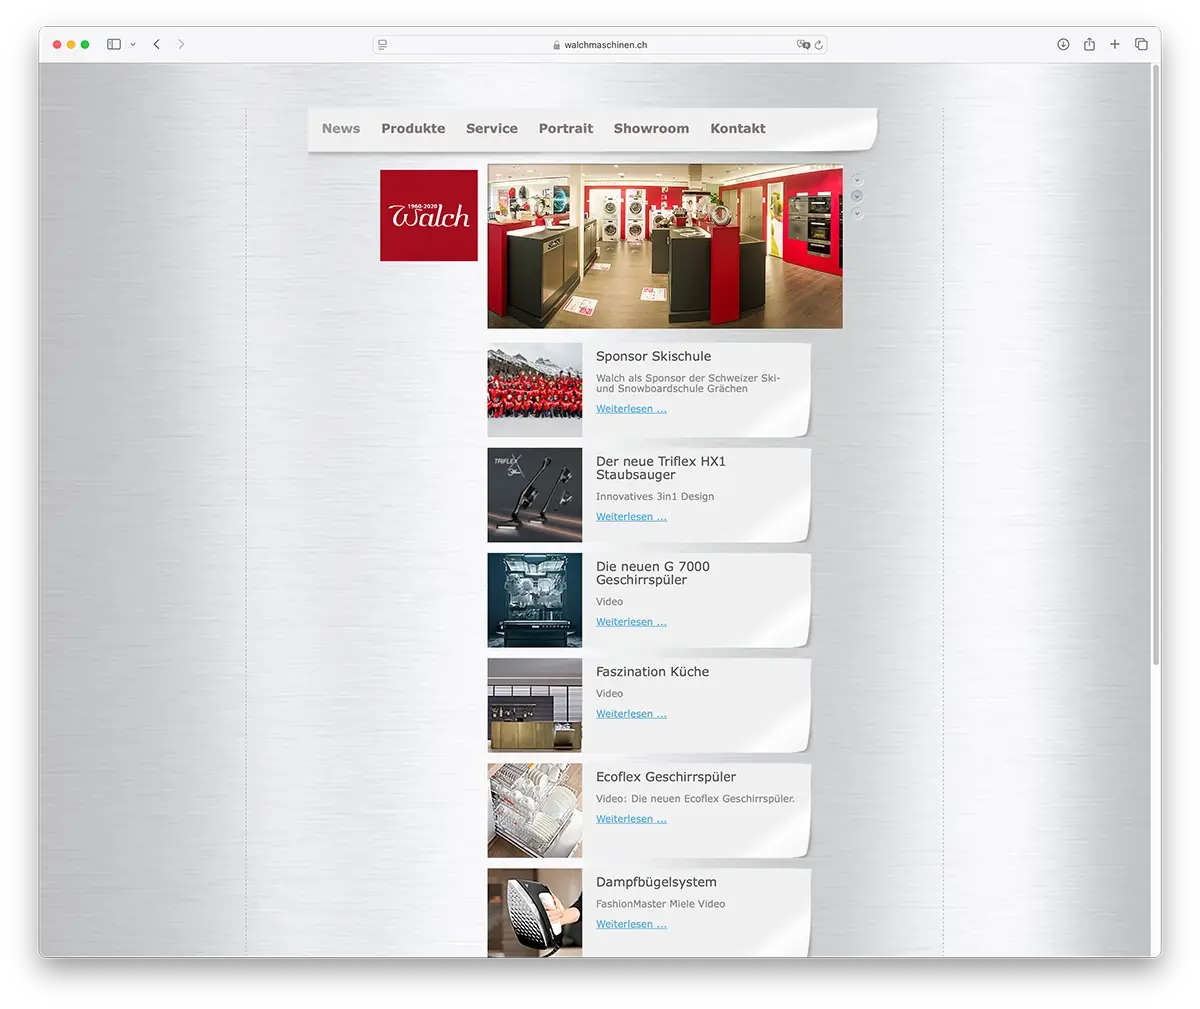Viewport: 1200px width, 1009px height.
Task: Toggle the Safari sidebar icon
Action: tap(114, 44)
